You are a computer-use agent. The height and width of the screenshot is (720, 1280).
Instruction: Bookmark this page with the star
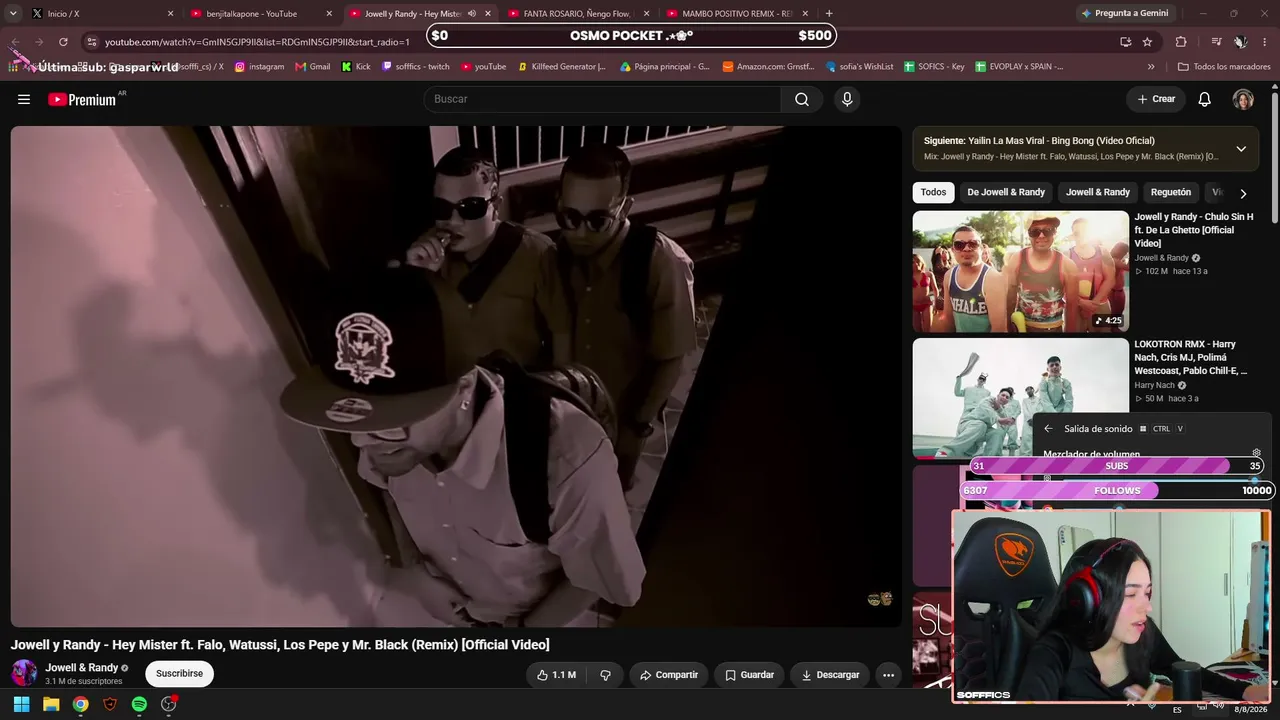[x=1147, y=42]
